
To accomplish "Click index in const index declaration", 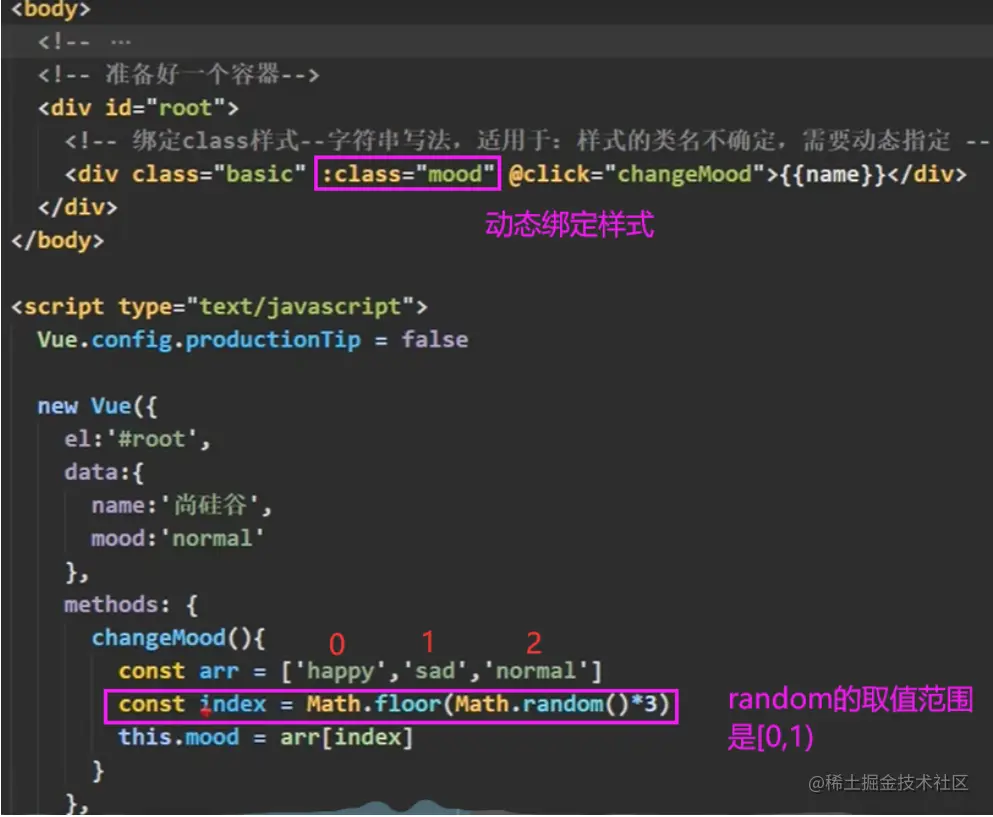I will pyautogui.click(x=232, y=704).
